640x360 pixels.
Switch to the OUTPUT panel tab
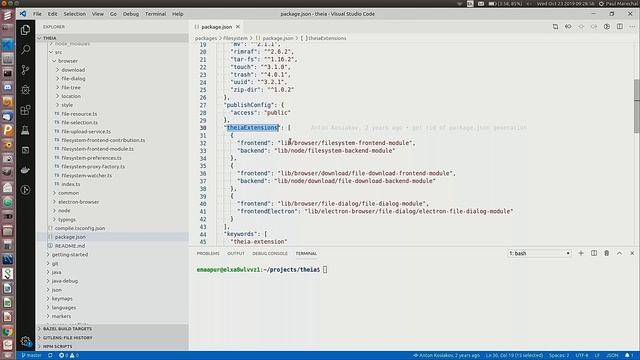coord(236,253)
